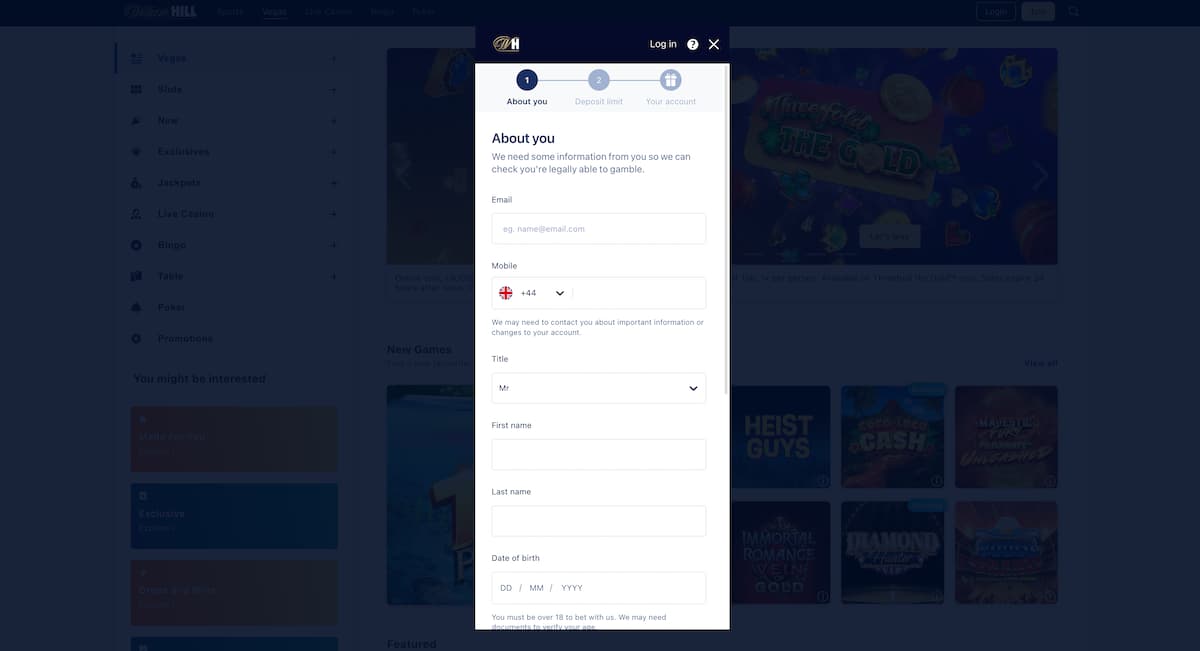Close the registration dialog with the X
The height and width of the screenshot is (651, 1200).
point(714,44)
